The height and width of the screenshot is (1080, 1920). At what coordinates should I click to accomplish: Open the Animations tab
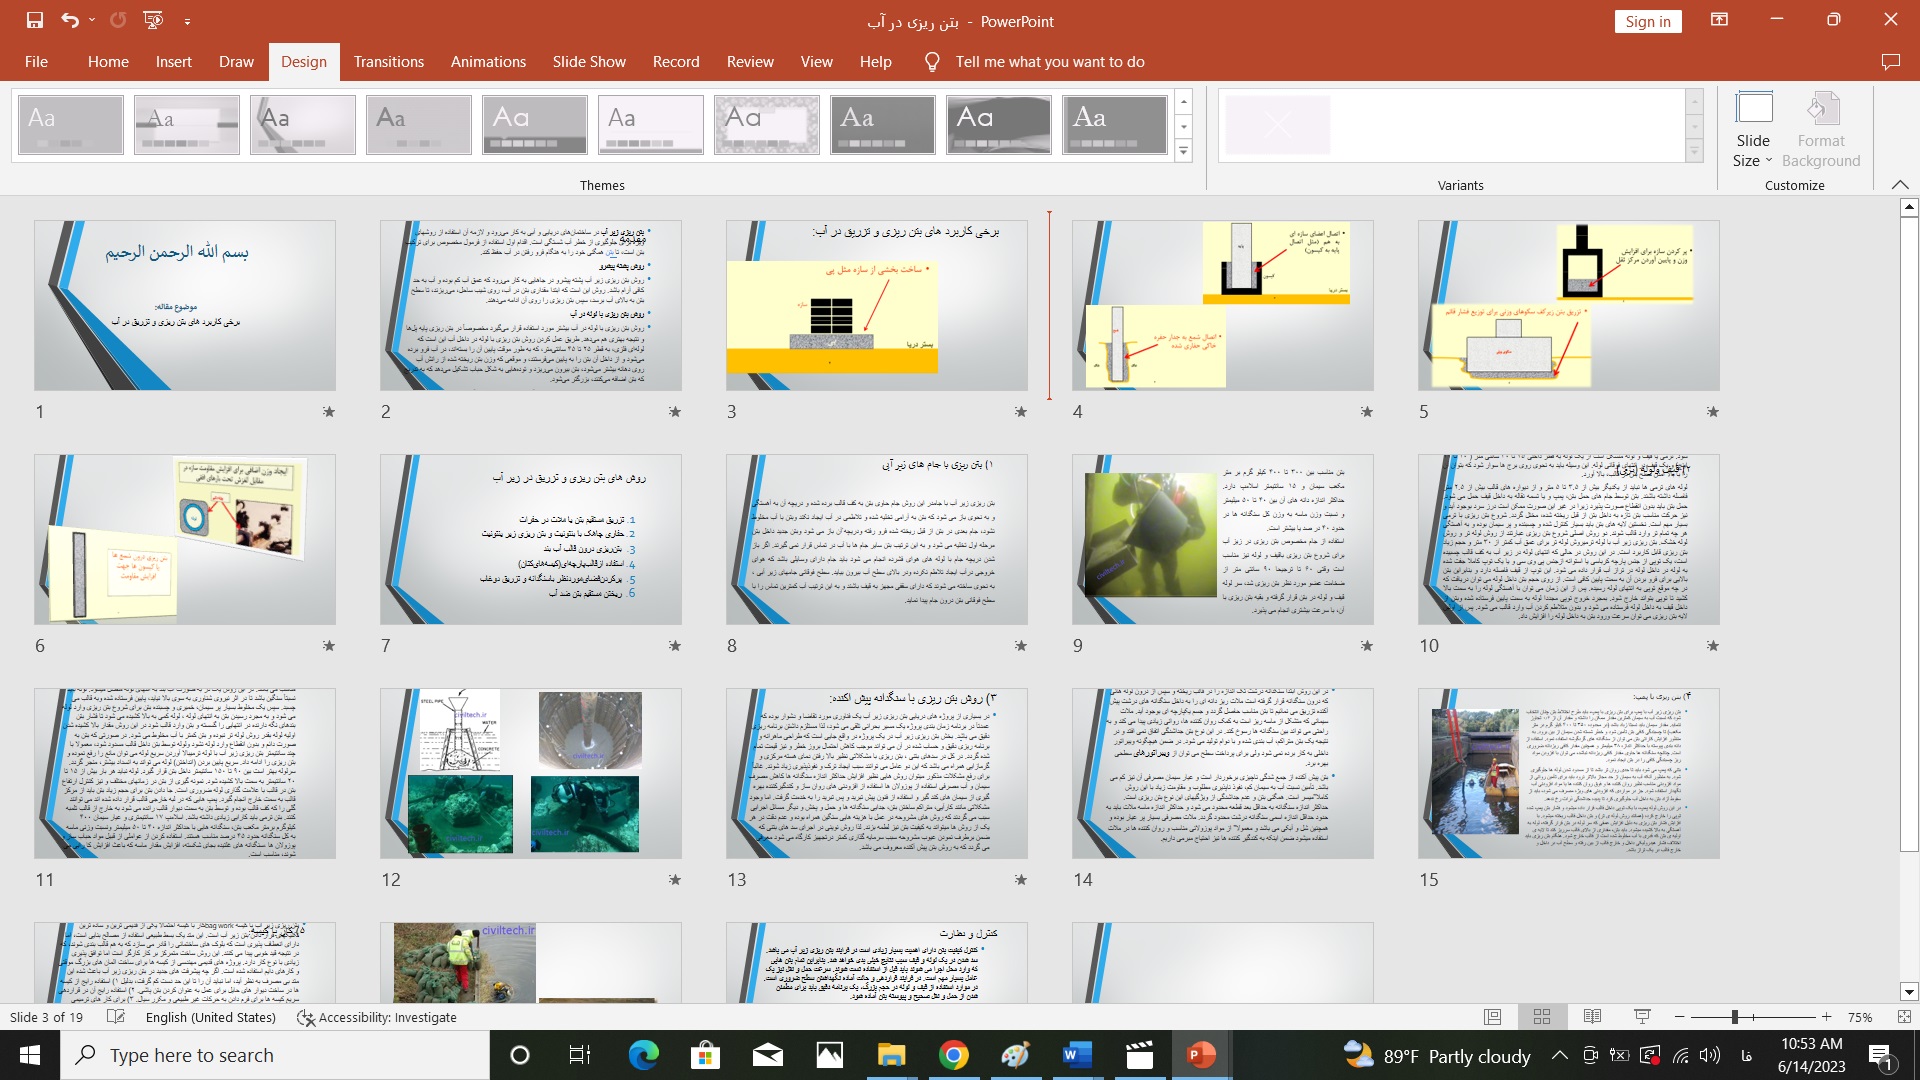point(488,61)
